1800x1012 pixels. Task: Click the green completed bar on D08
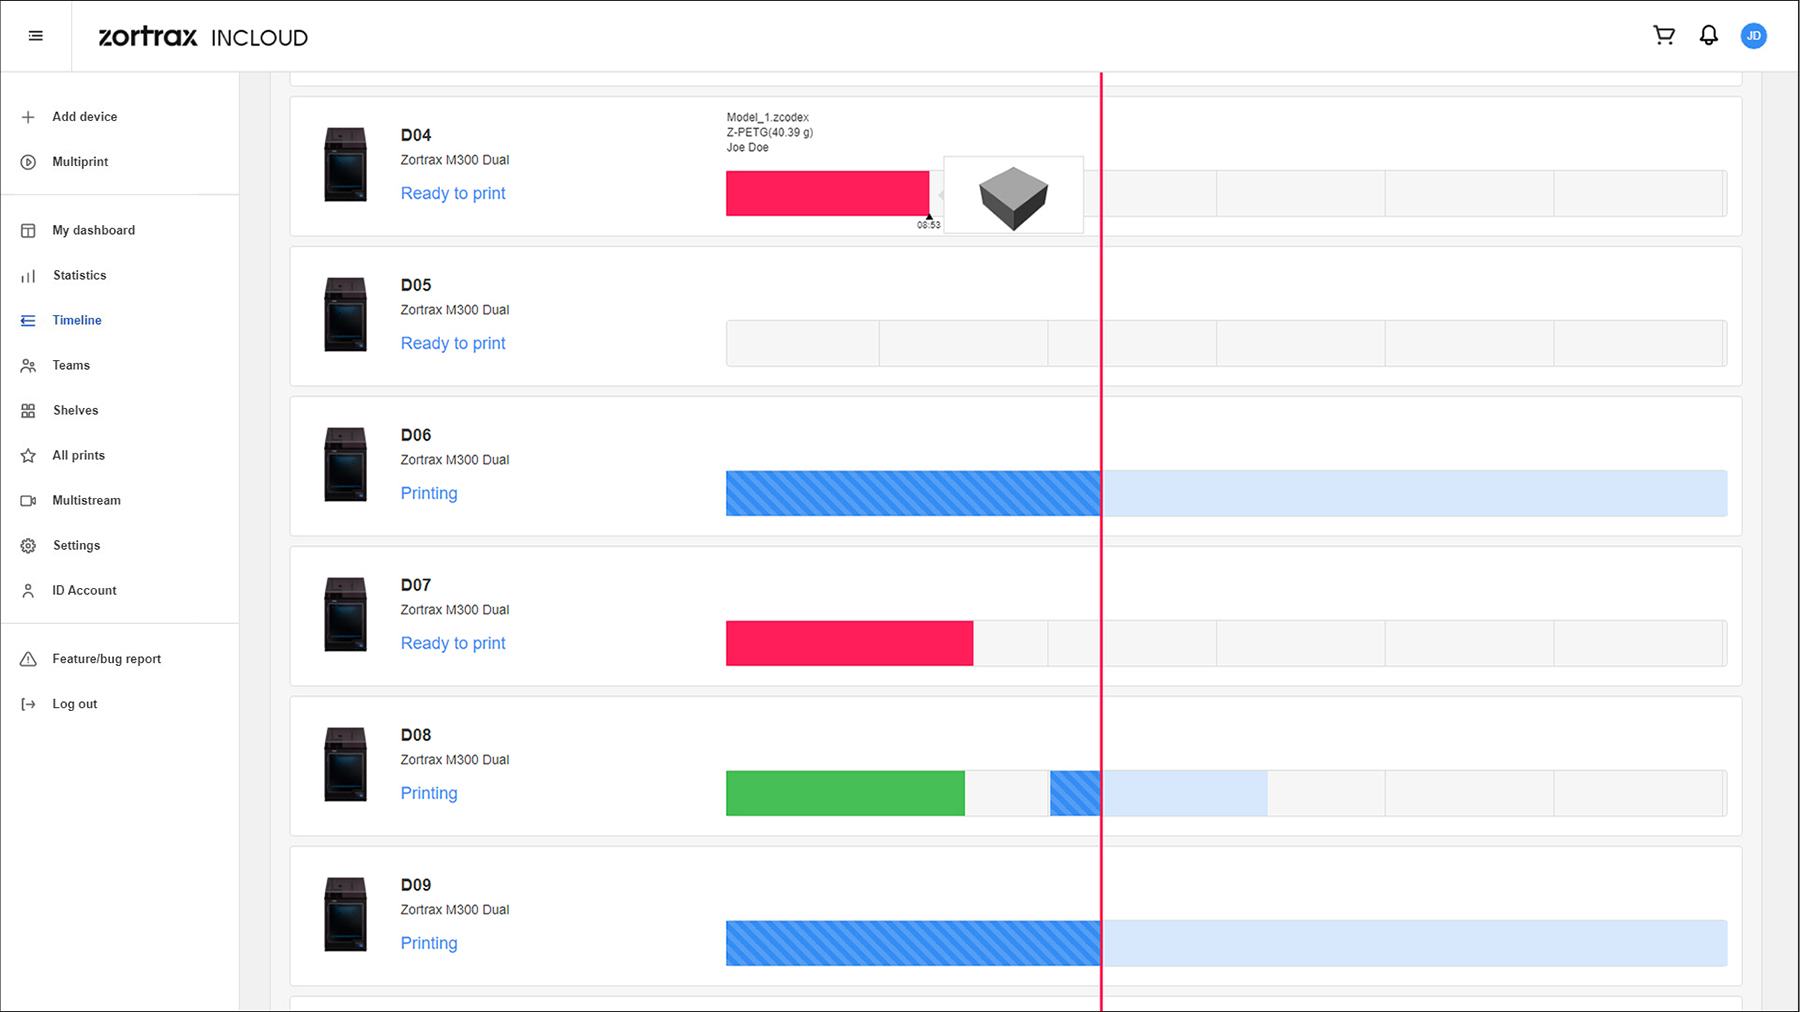coord(845,793)
